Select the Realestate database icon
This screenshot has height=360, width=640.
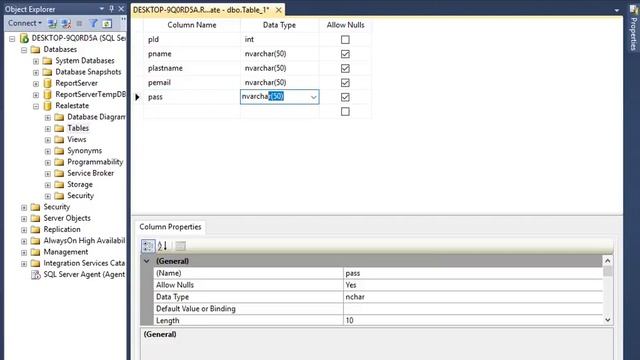[x=47, y=105]
